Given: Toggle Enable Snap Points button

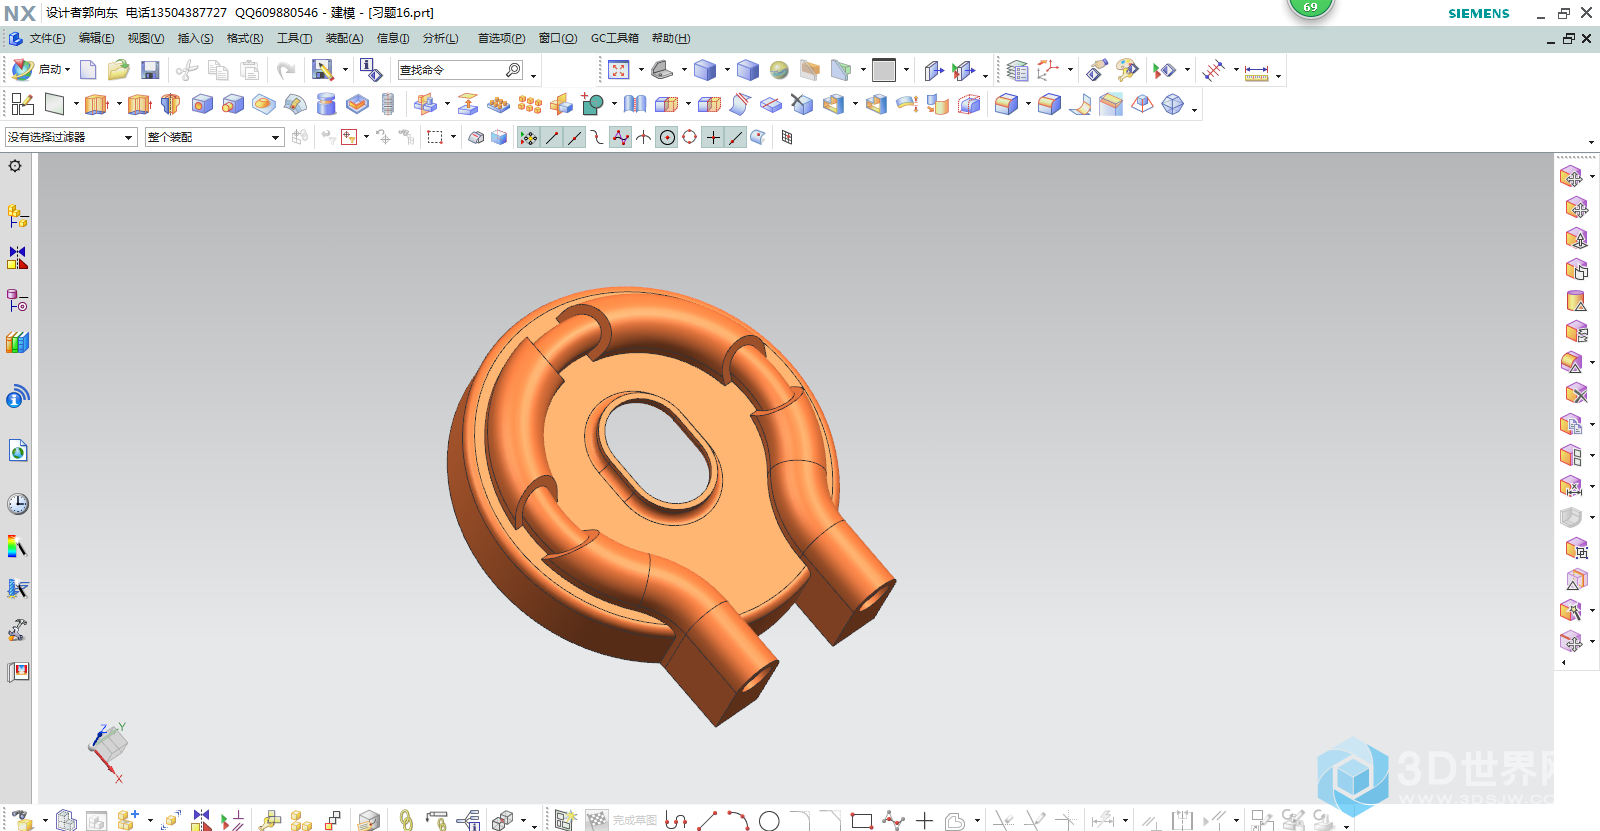Looking at the screenshot, I should pos(529,138).
